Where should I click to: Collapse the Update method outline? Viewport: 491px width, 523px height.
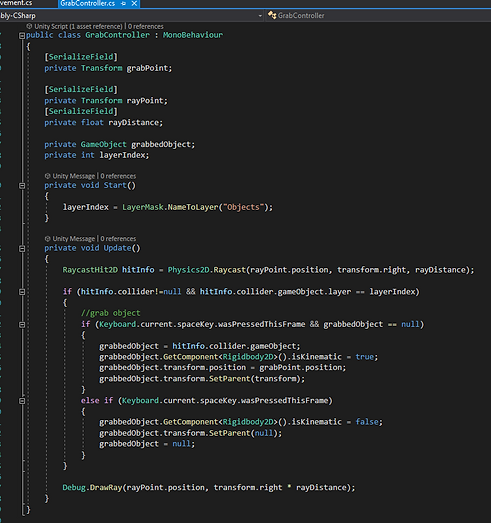point(22,248)
